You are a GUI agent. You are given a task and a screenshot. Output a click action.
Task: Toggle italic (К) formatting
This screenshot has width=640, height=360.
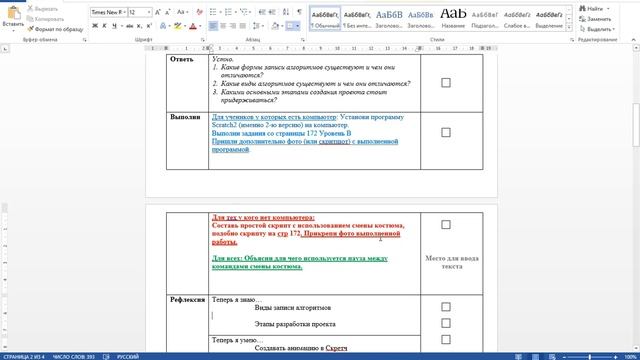(x=104, y=26)
